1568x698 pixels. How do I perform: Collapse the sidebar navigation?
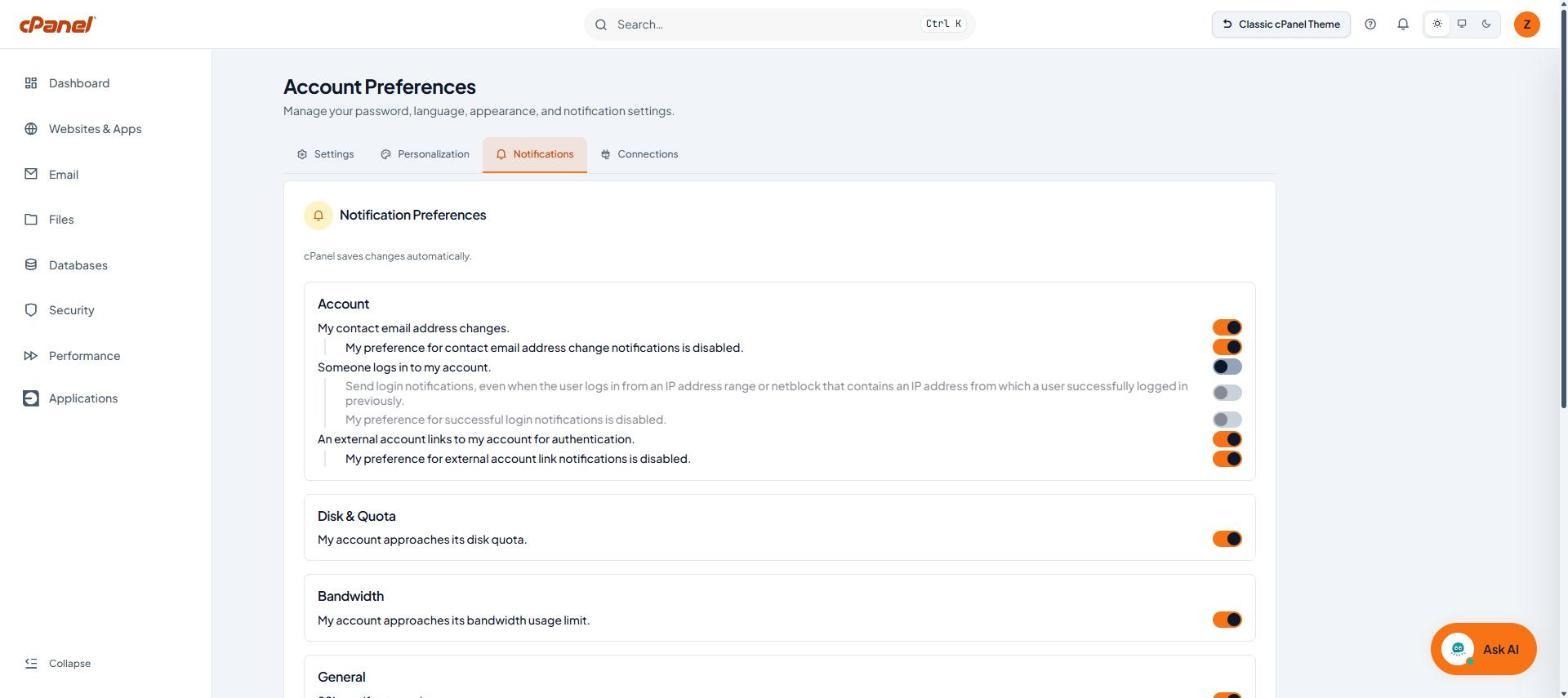click(58, 664)
